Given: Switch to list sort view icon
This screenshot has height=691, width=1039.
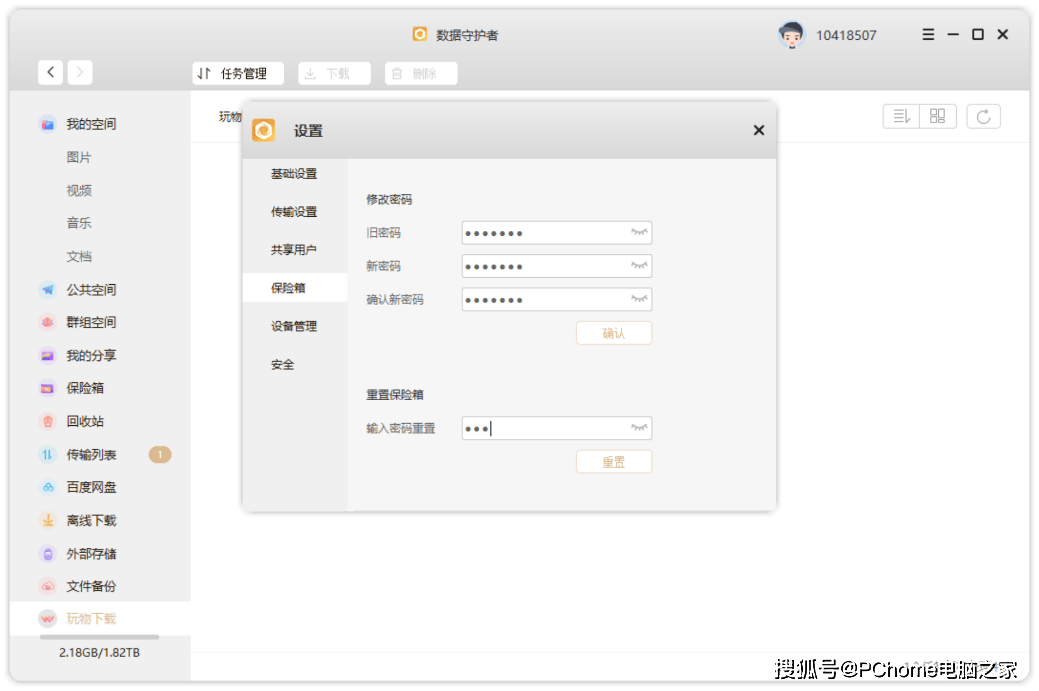Looking at the screenshot, I should [x=901, y=117].
